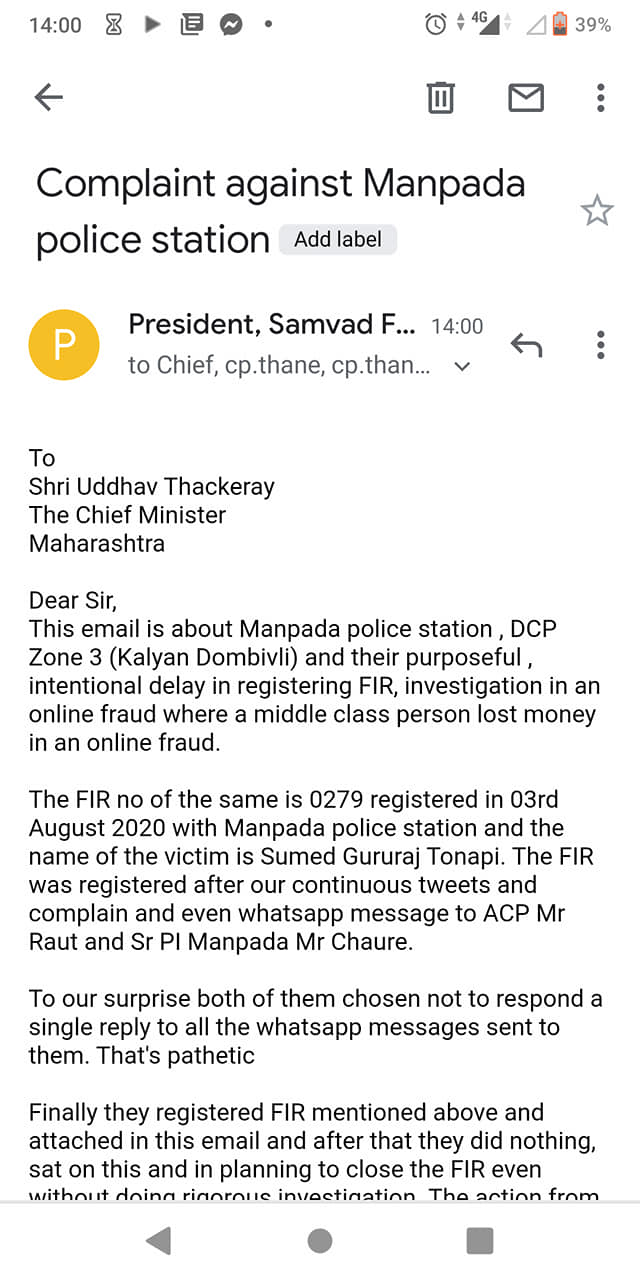
Task: Star the Complaint against Manpada email
Action: 597,211
